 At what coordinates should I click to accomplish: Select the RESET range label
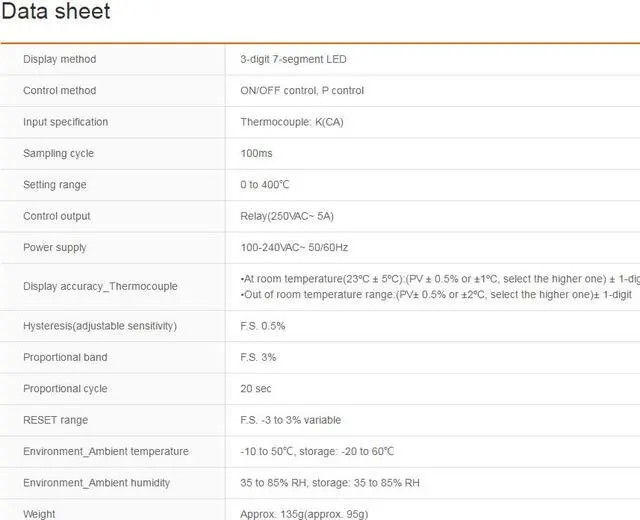(x=56, y=420)
